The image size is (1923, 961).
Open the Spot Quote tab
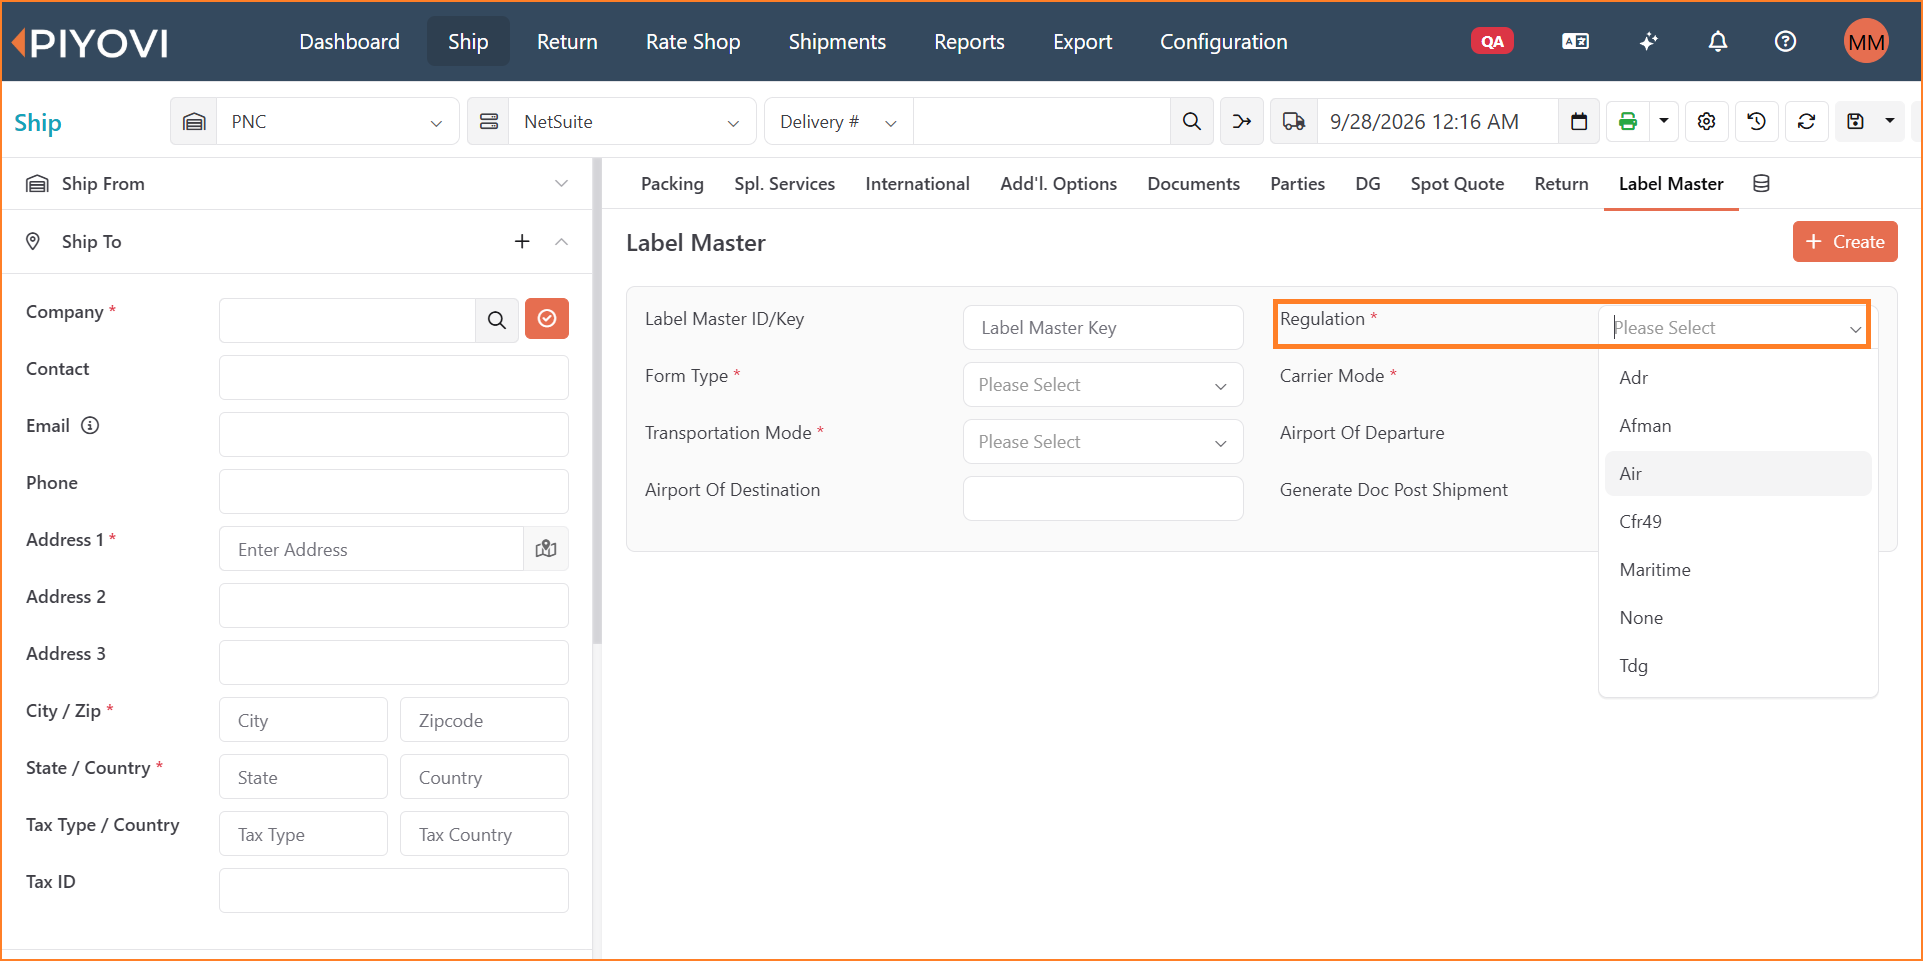(x=1457, y=184)
